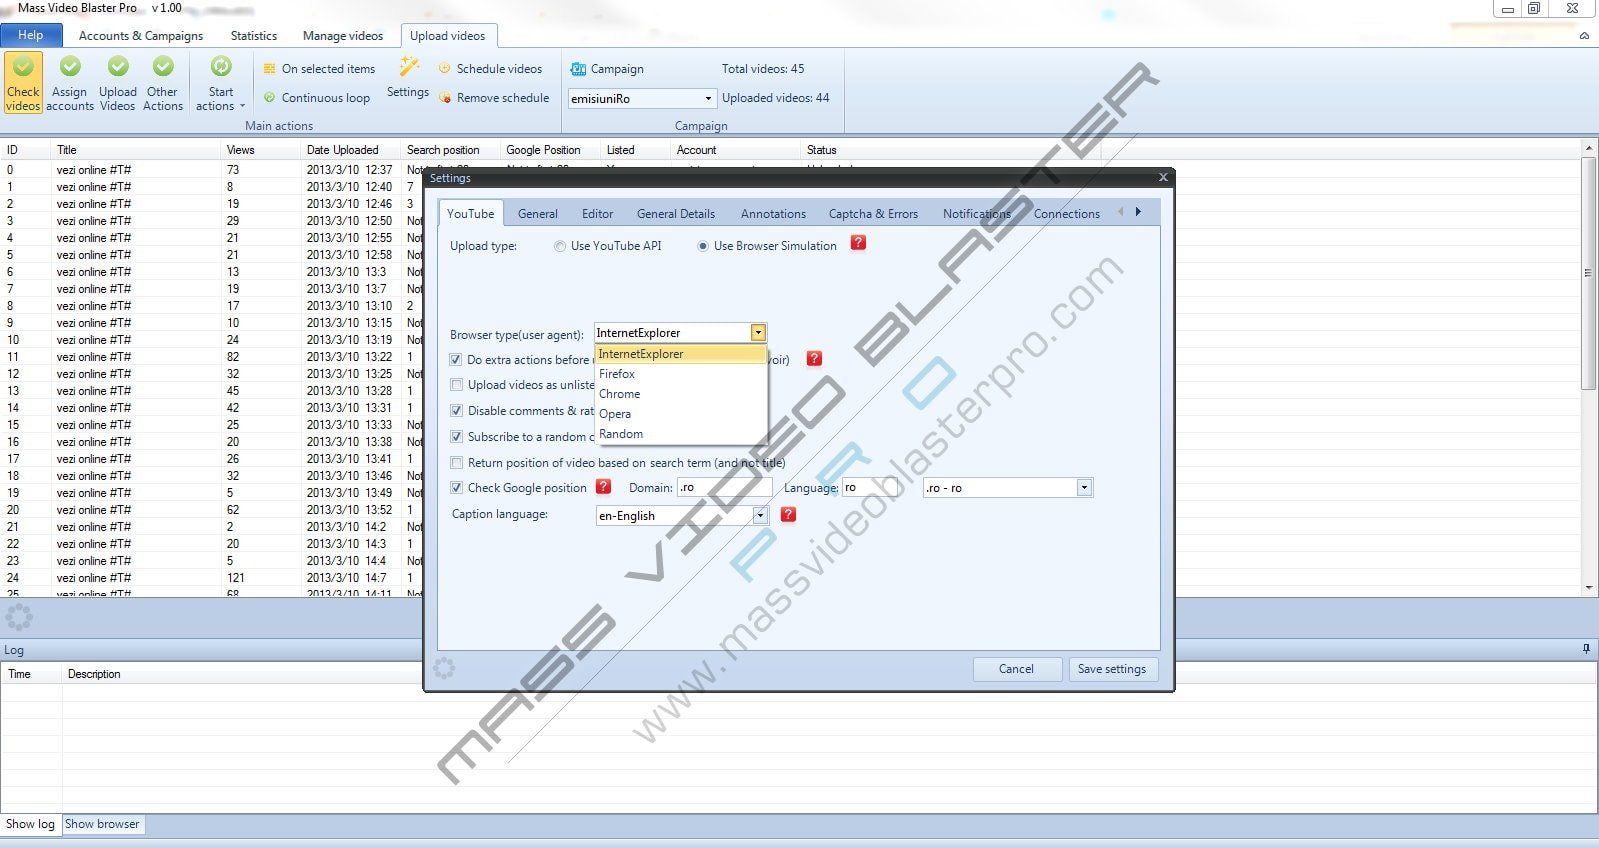Toggle Subscribe to a random channel checkbox
Image resolution: width=1599 pixels, height=848 pixels.
coord(456,437)
